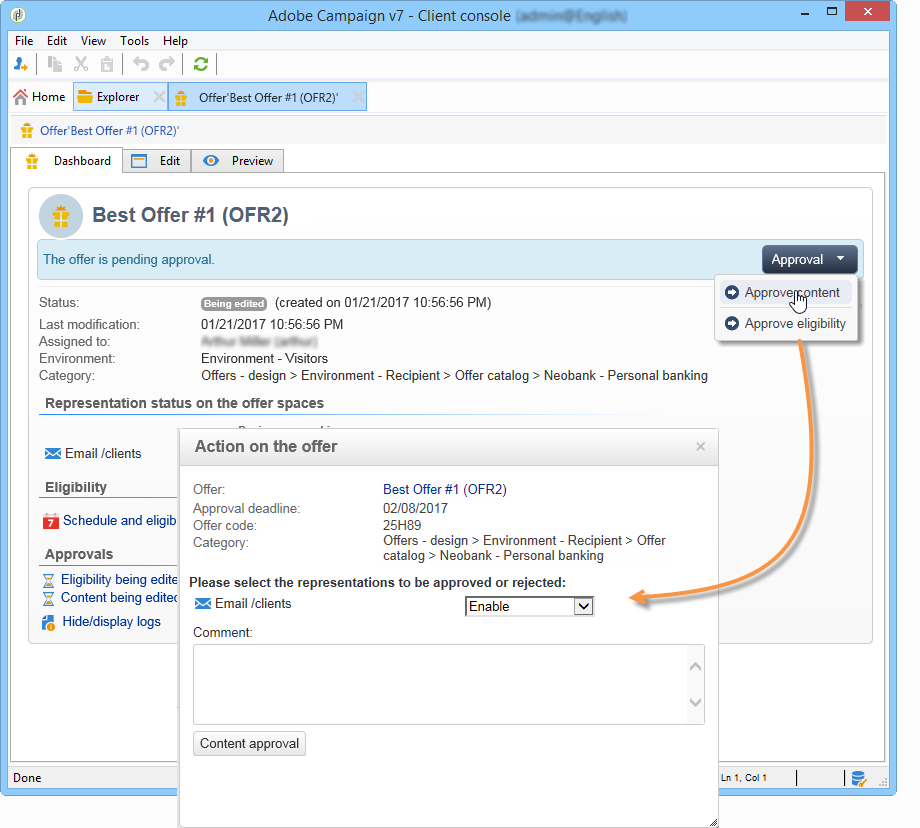This screenshot has width=920, height=828.
Task: Choose Approve eligibility from the menu
Action: point(786,323)
